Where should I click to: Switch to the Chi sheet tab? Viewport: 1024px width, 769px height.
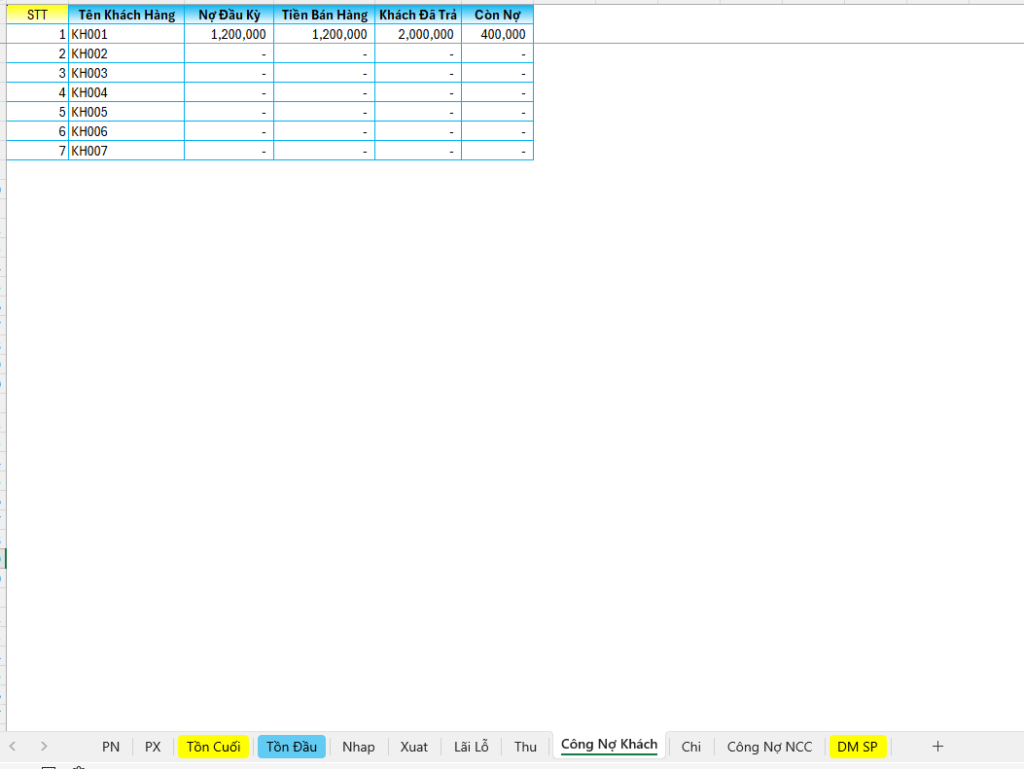691,746
